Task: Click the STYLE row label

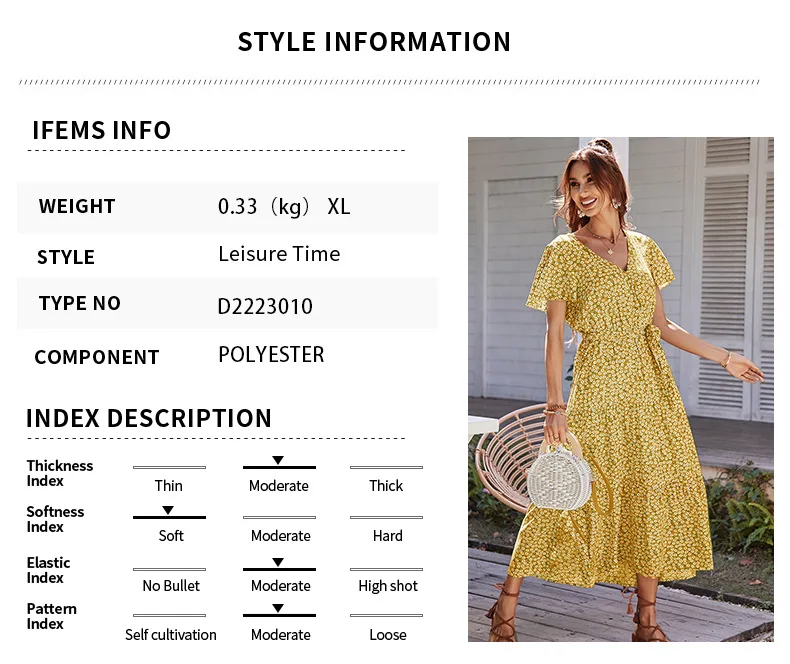Action: [66, 257]
